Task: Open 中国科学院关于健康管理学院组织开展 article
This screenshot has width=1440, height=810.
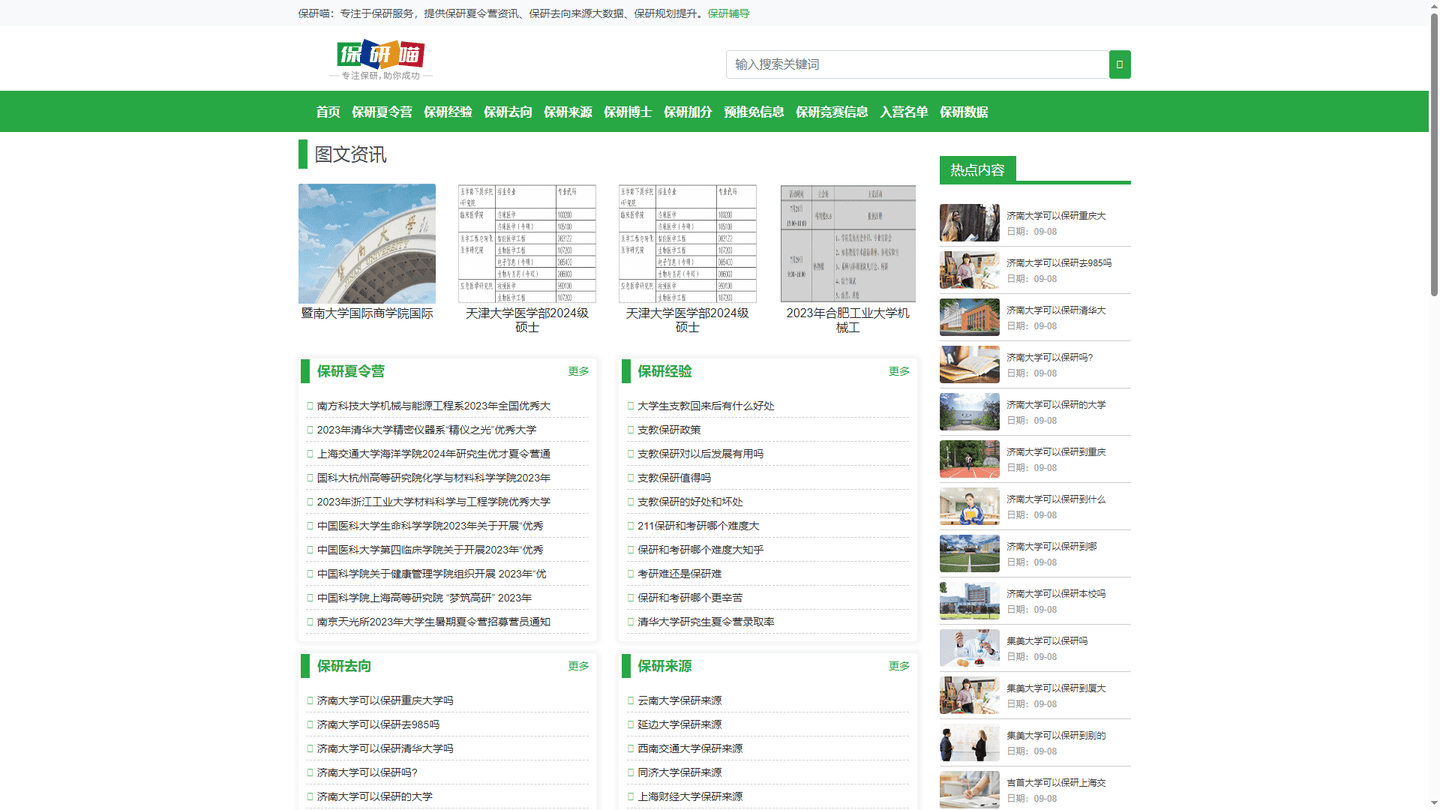Action: pyautogui.click(x=432, y=574)
